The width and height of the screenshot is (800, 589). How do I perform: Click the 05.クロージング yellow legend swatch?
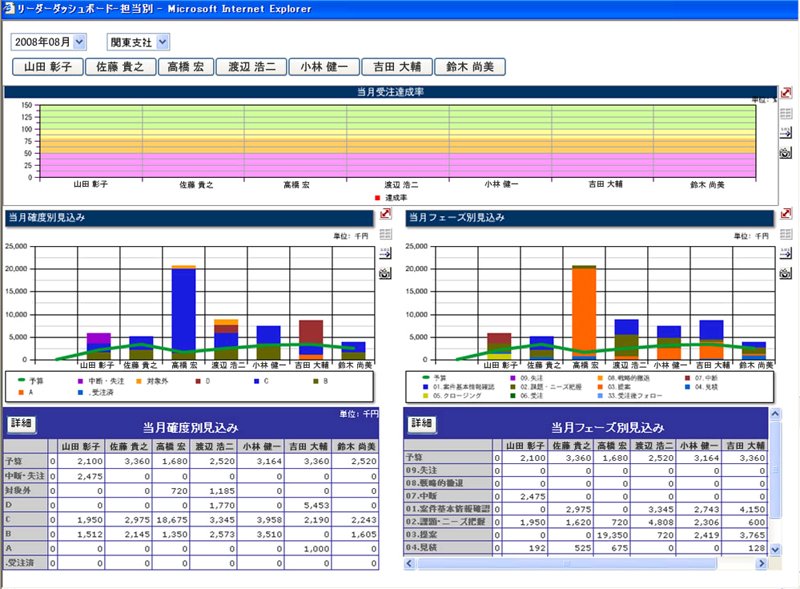pos(426,396)
